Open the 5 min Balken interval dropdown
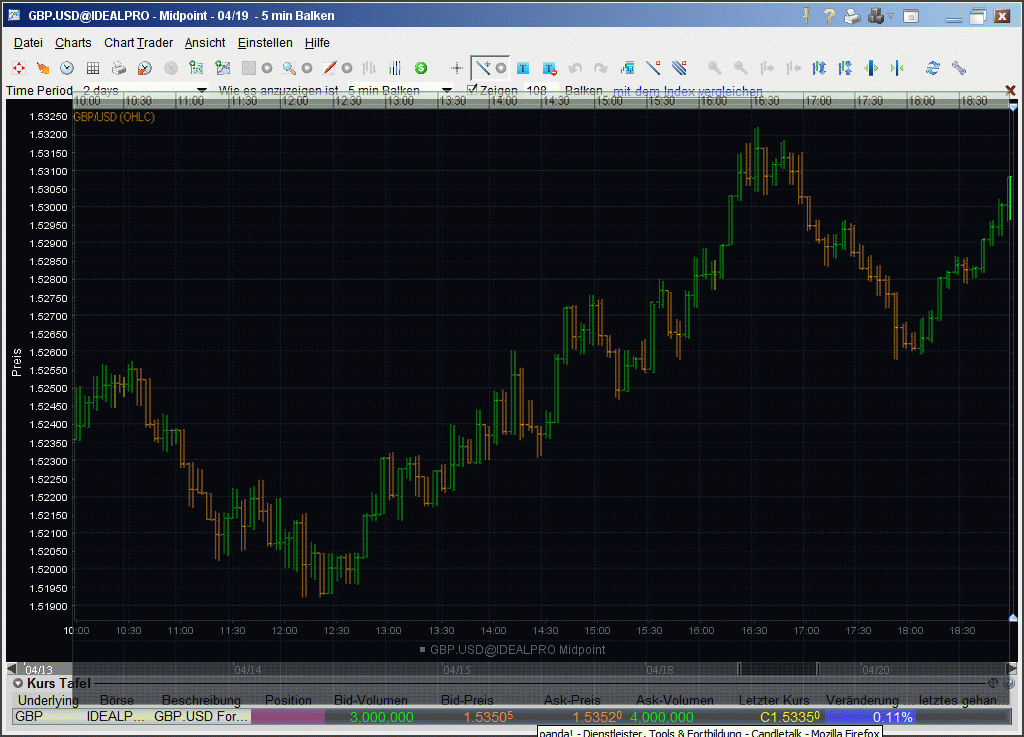The width and height of the screenshot is (1024, 737). (x=447, y=90)
